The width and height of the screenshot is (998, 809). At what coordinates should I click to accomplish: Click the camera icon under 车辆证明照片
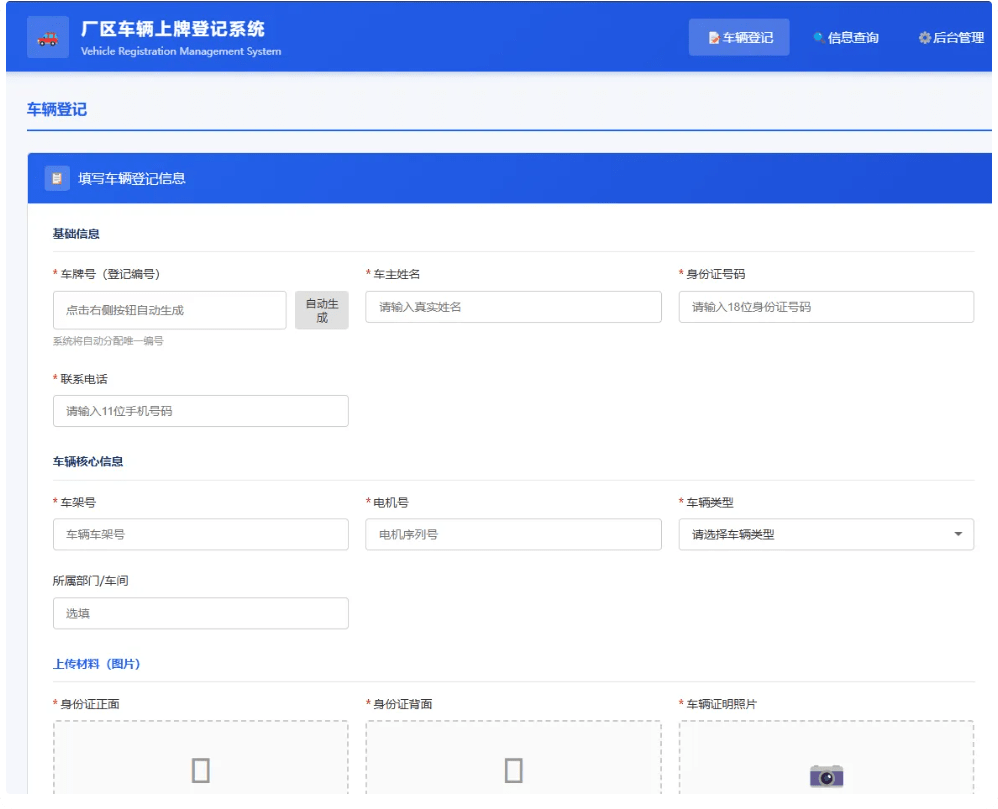coord(826,776)
